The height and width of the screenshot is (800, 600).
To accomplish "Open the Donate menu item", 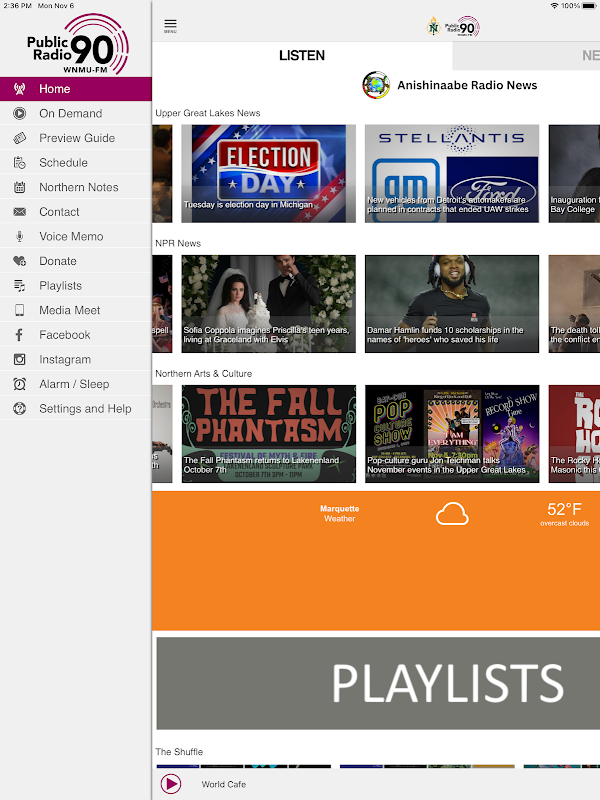I will [x=76, y=261].
